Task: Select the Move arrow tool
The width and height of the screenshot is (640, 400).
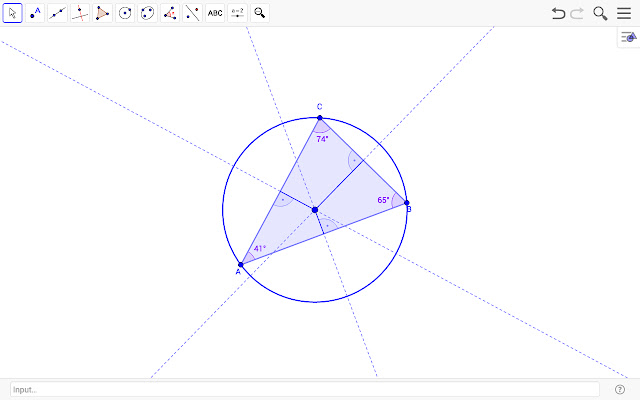Action: pos(12,13)
